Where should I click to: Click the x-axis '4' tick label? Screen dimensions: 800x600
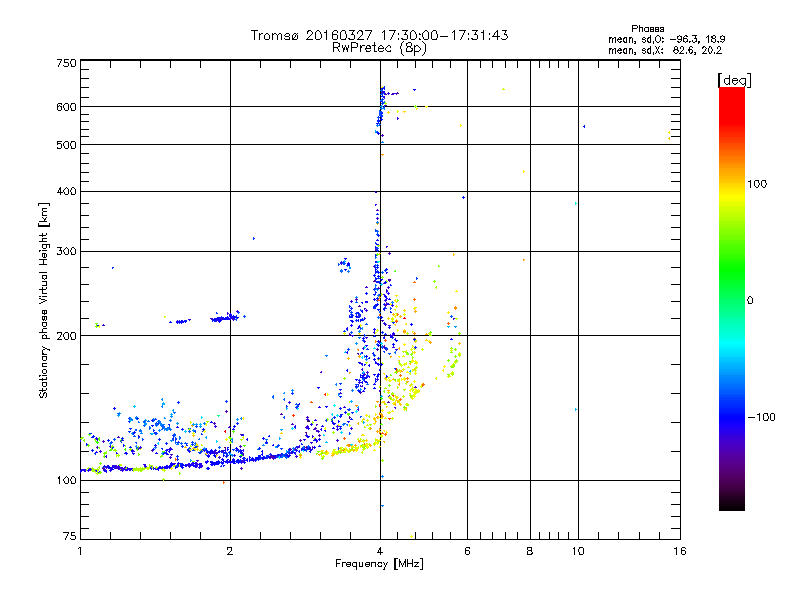(380, 551)
